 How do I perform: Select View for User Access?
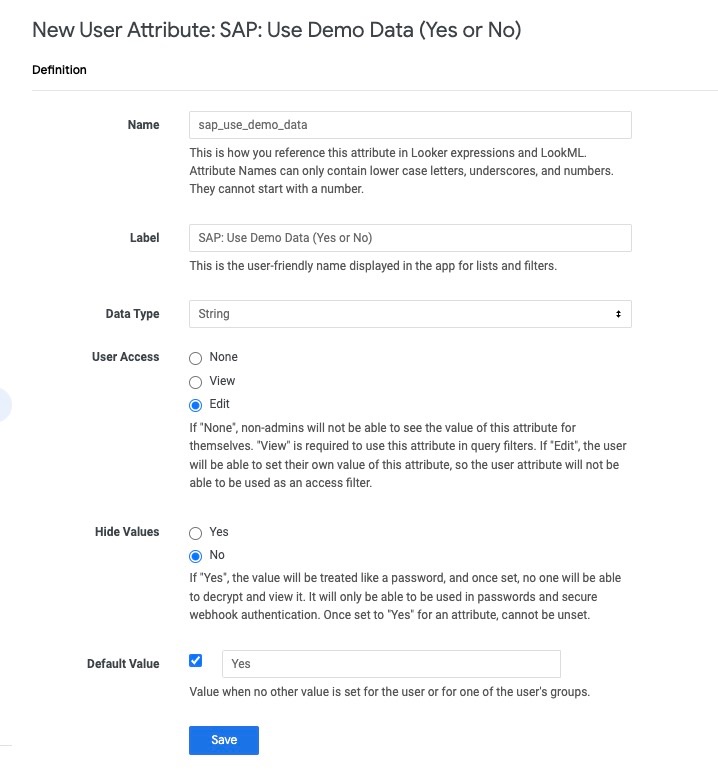(195, 382)
